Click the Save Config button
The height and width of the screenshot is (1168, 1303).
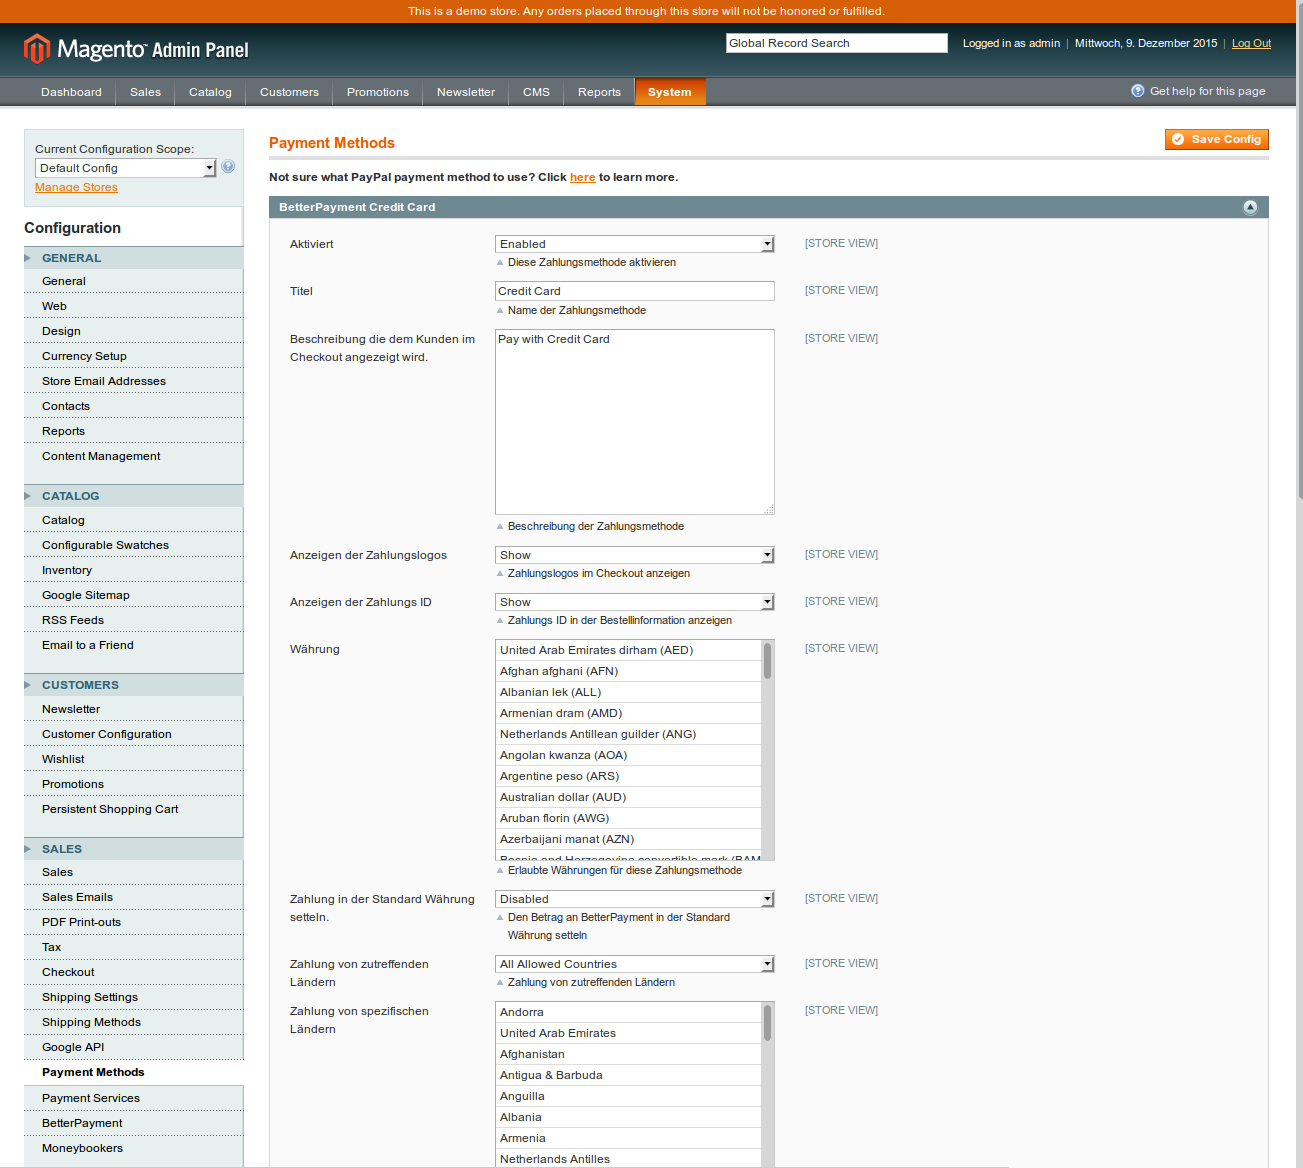pos(1217,139)
